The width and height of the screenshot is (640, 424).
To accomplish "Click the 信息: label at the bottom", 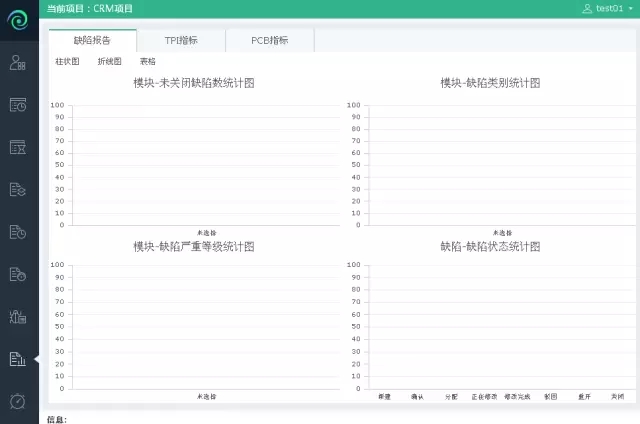I will [57, 420].
